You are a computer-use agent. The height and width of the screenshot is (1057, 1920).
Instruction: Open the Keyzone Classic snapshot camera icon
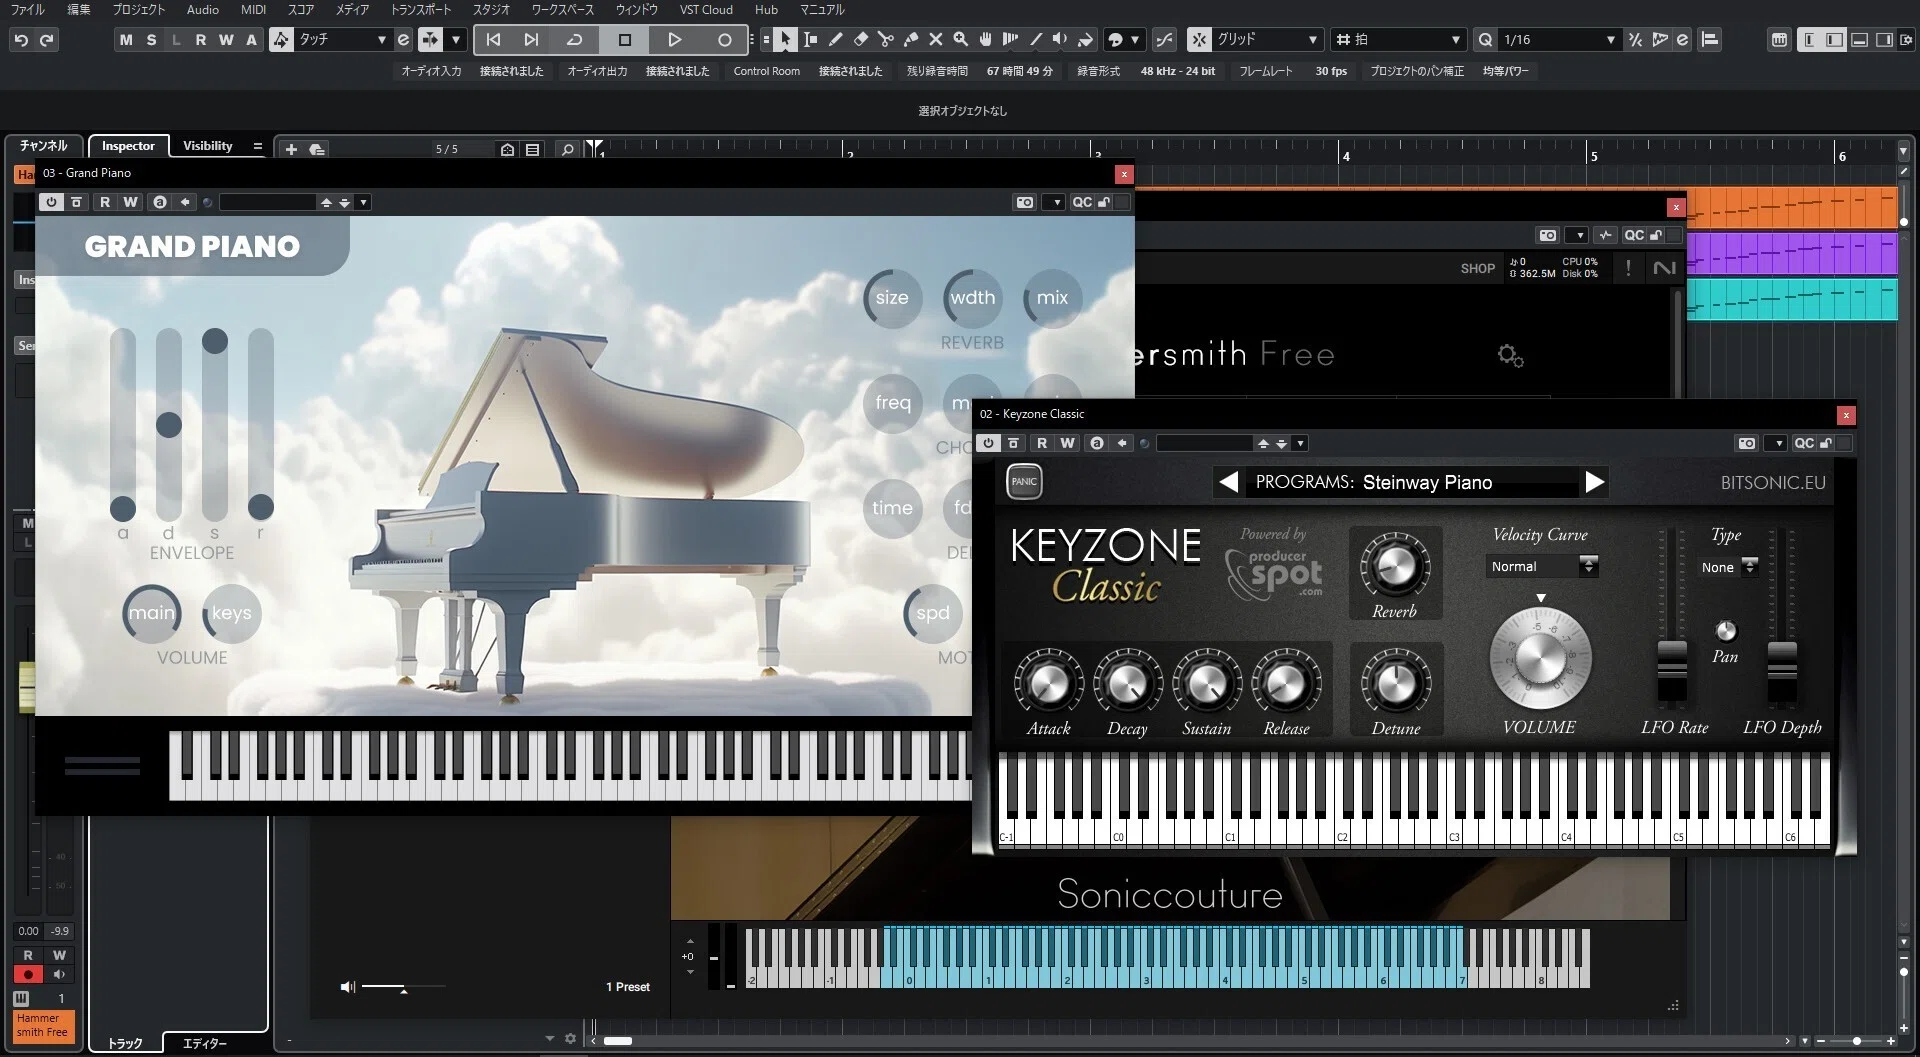pos(1747,443)
